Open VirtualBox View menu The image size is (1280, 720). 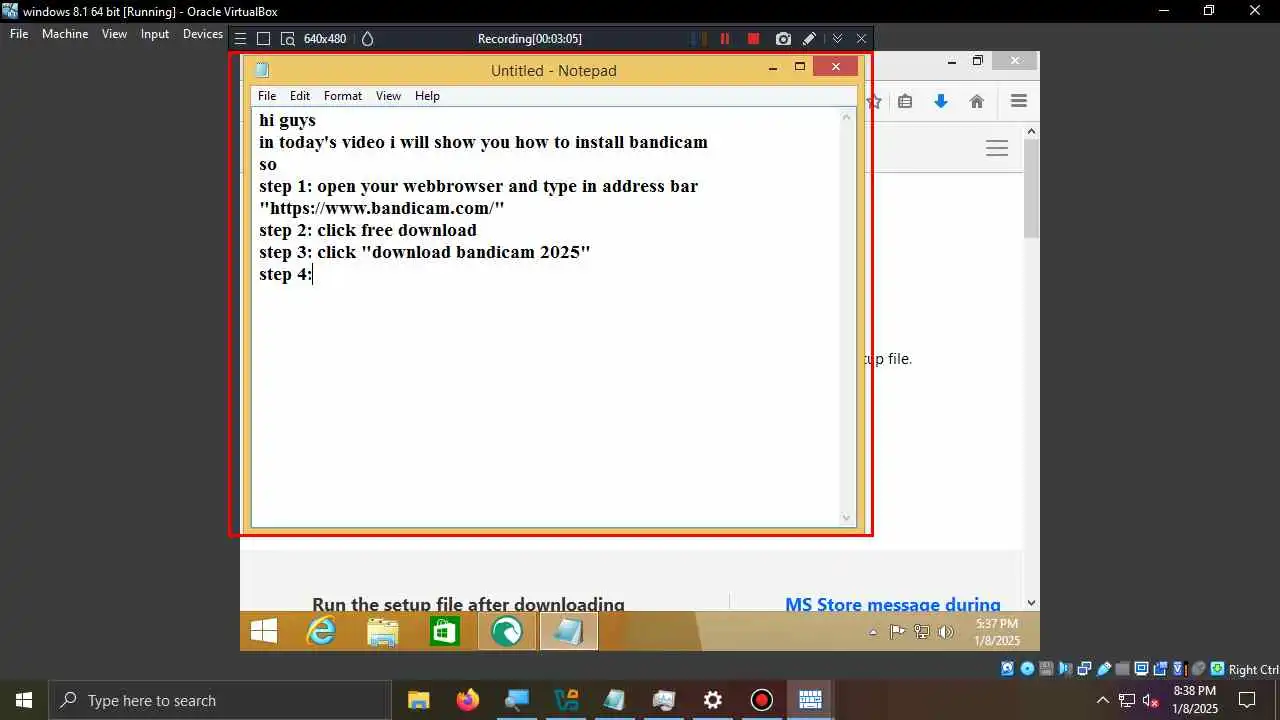[114, 34]
